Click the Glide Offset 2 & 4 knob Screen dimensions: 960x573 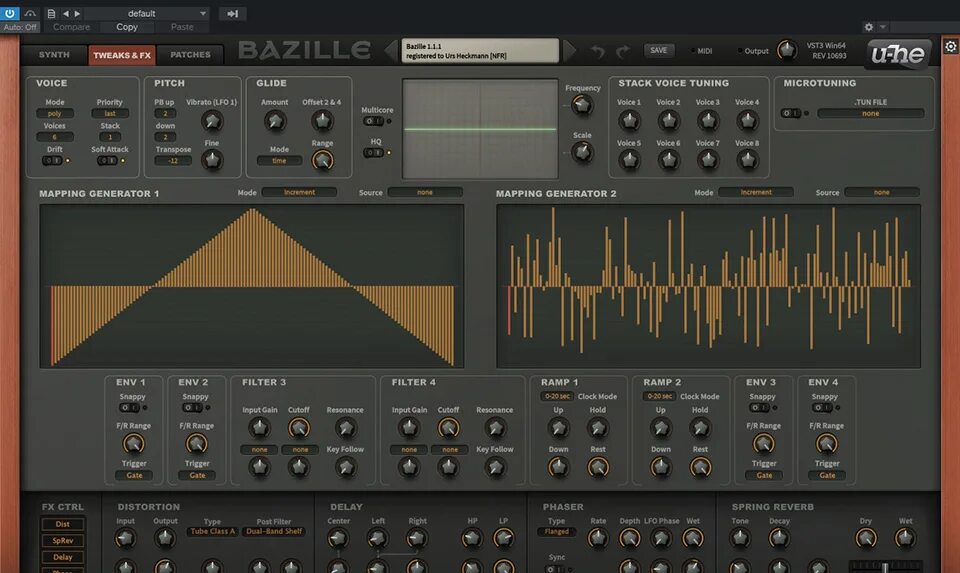coord(322,121)
